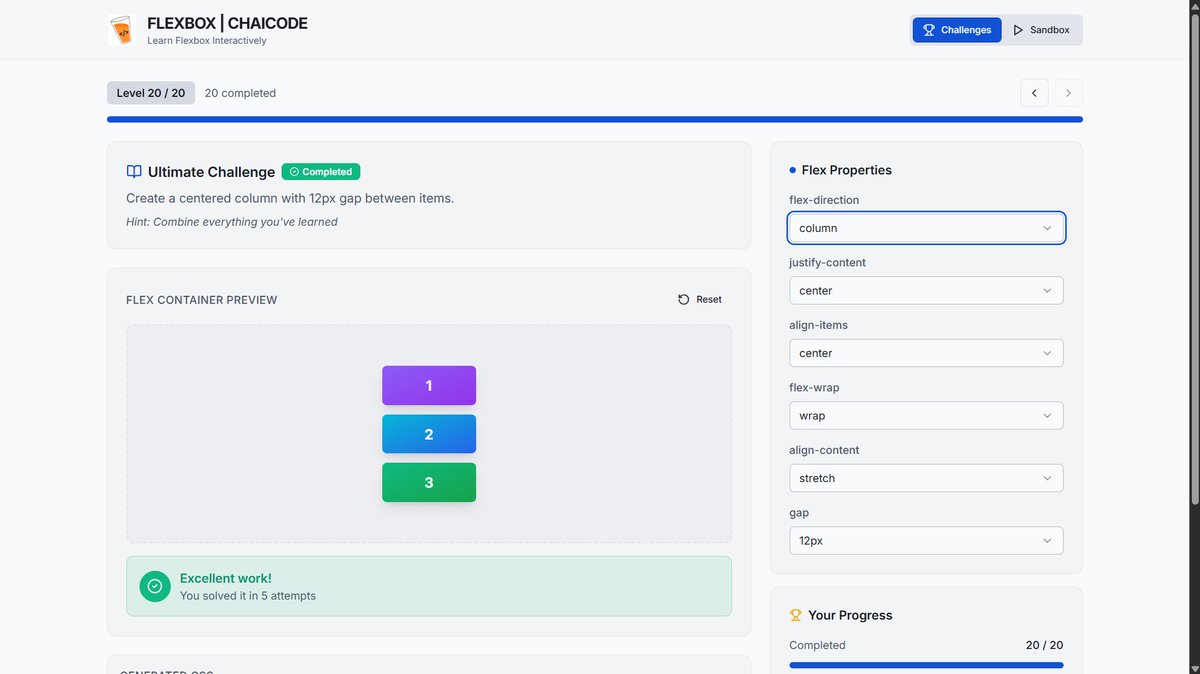Image resolution: width=1200 pixels, height=674 pixels.
Task: Click the 'Ultimate Challenge' heading
Action: tap(211, 172)
